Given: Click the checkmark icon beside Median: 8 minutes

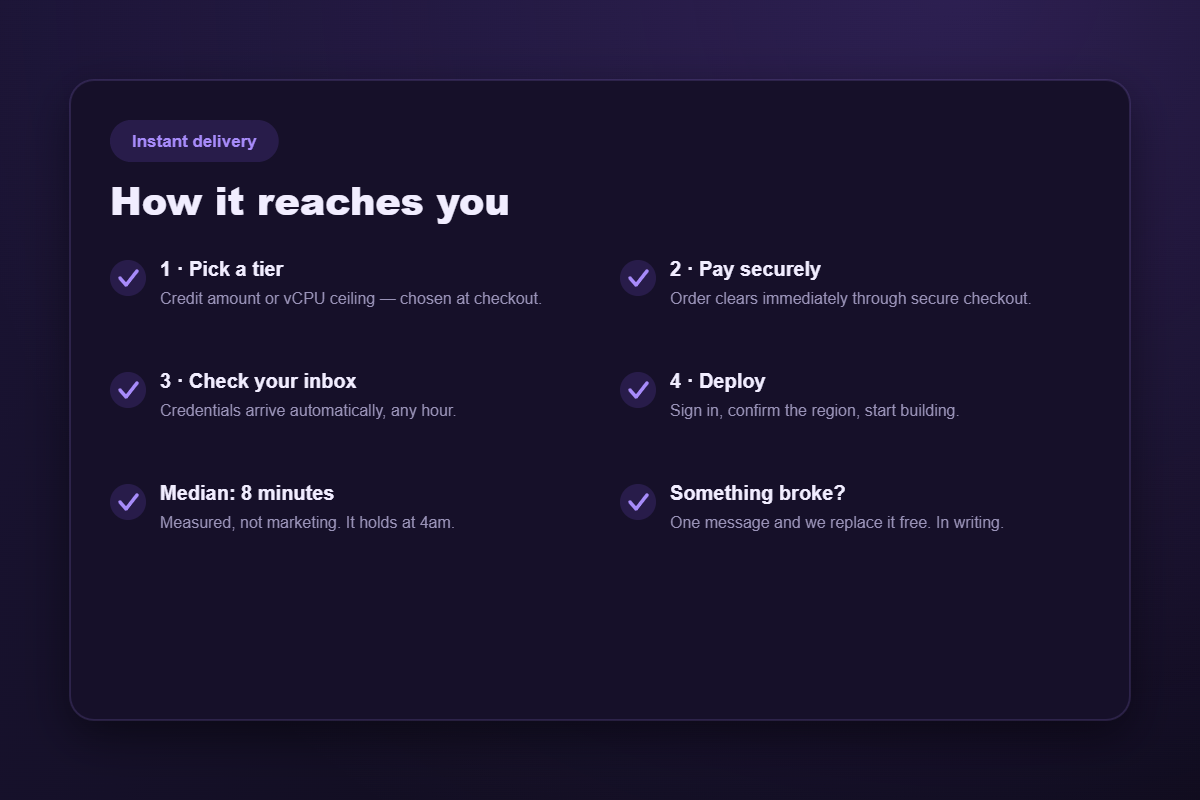Looking at the screenshot, I should tap(128, 502).
